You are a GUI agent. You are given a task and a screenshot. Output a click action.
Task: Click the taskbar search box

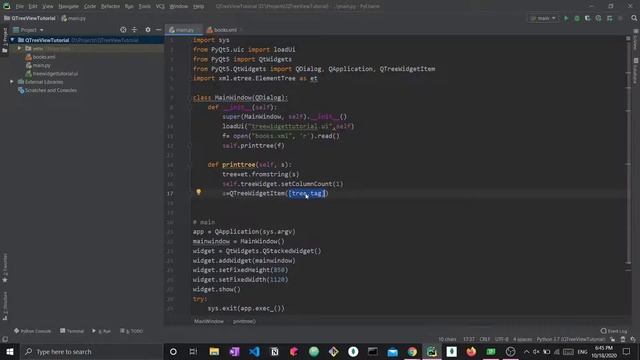coord(91,351)
